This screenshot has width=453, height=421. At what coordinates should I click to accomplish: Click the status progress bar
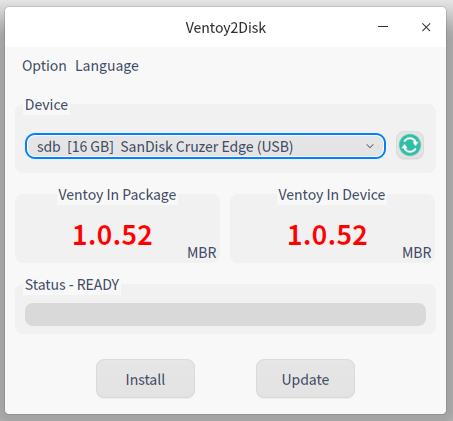[225, 314]
